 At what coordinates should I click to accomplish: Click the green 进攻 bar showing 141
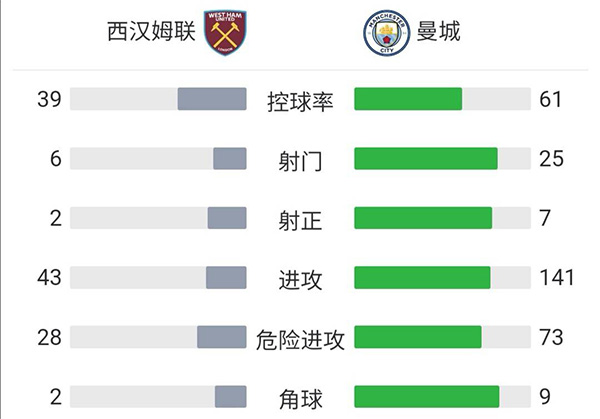coord(422,278)
